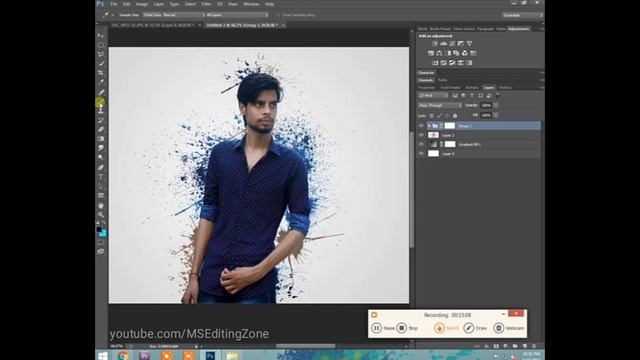Click the canvas vertical scrollbar
The width and height of the screenshot is (640, 360).
[x=411, y=189]
